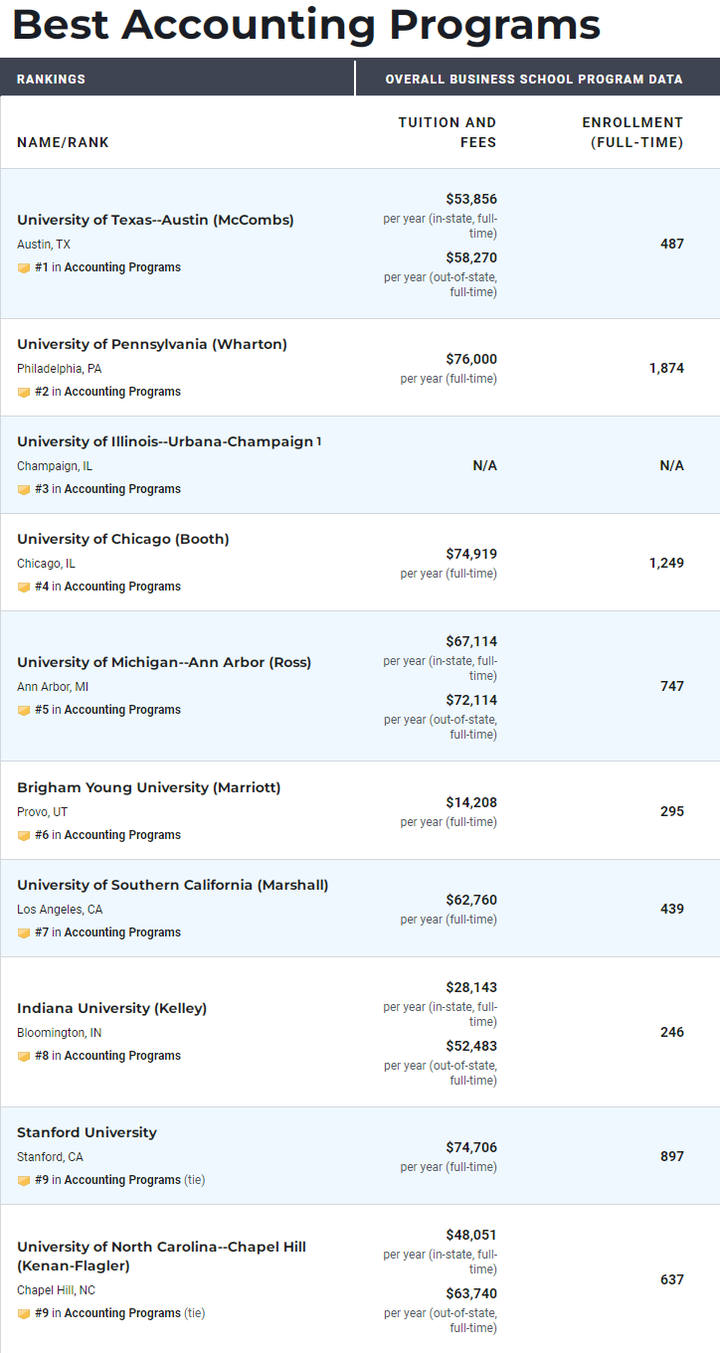
Task: Open University of Texas--Austin (McCombs) link
Action: (x=155, y=220)
